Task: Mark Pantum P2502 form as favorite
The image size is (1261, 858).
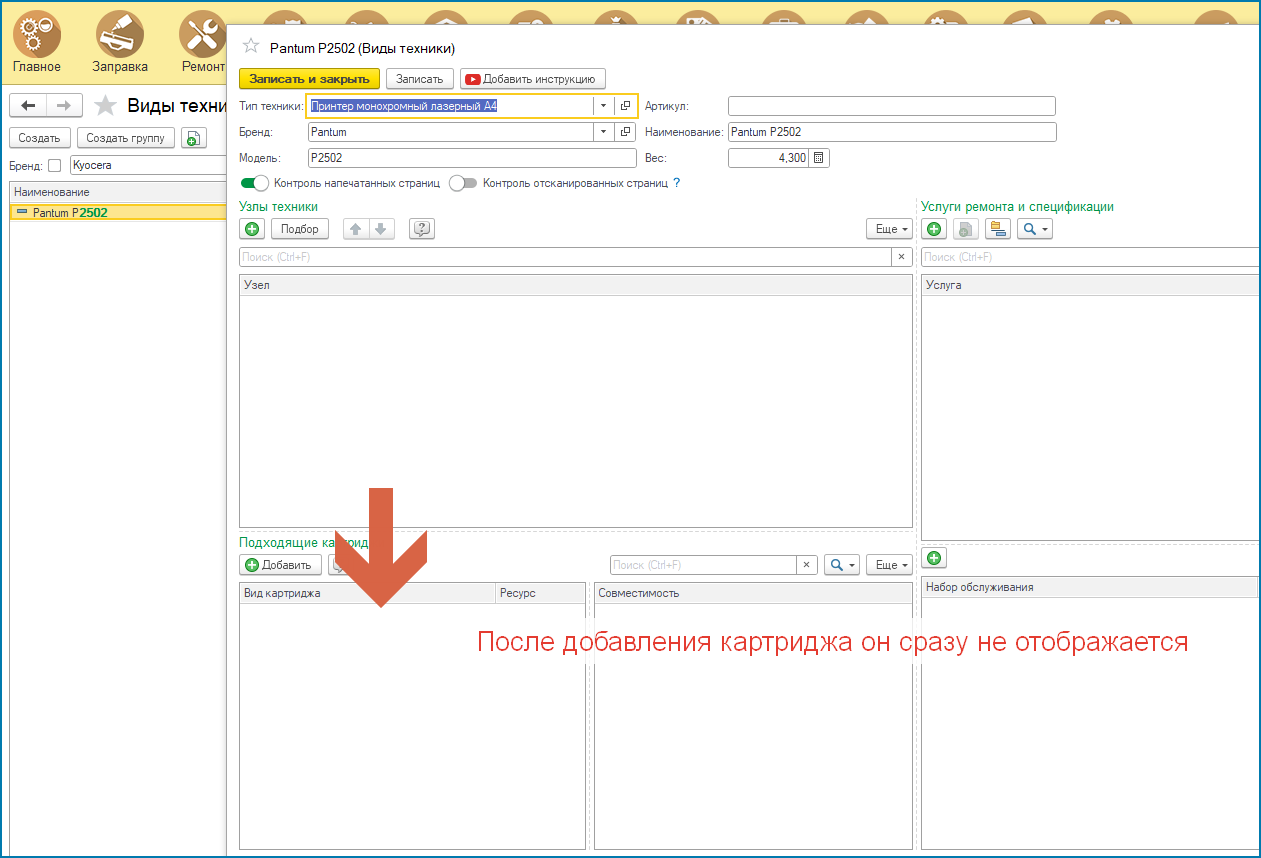Action: [251, 46]
